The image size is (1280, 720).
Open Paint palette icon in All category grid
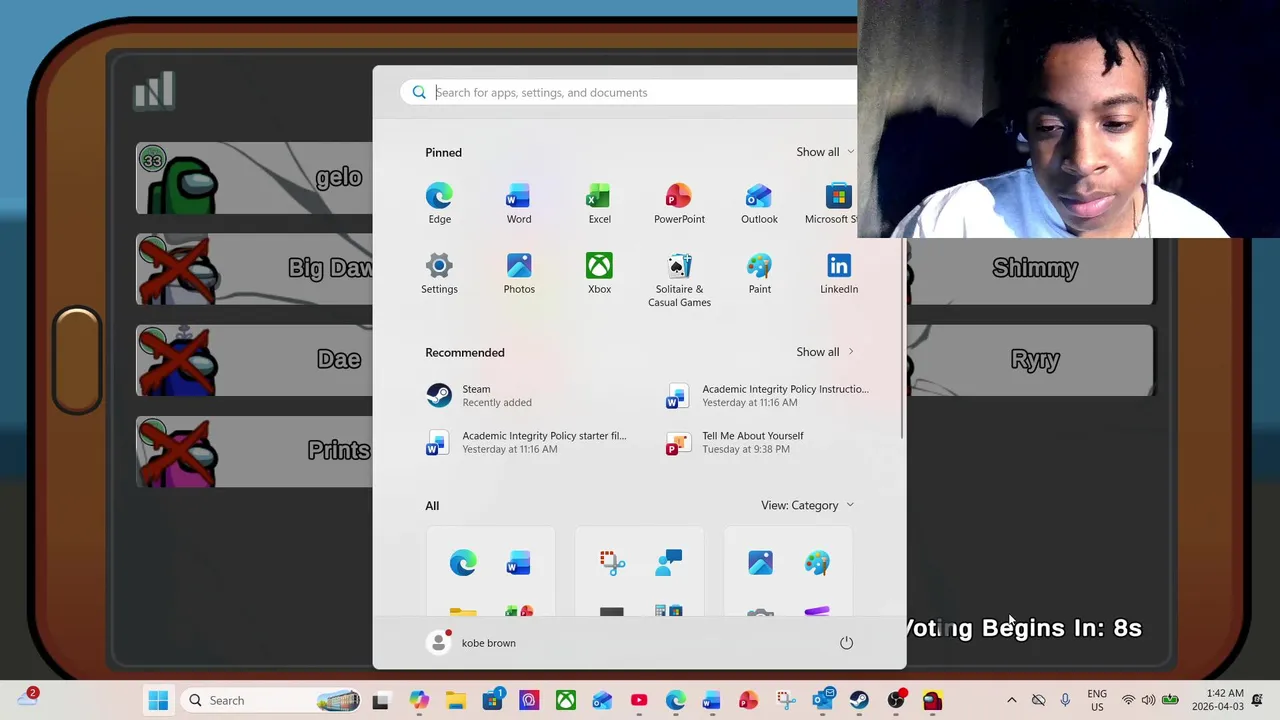click(x=817, y=563)
